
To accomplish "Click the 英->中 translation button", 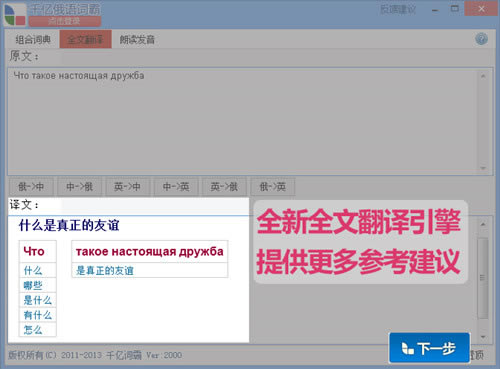I will pos(127,187).
